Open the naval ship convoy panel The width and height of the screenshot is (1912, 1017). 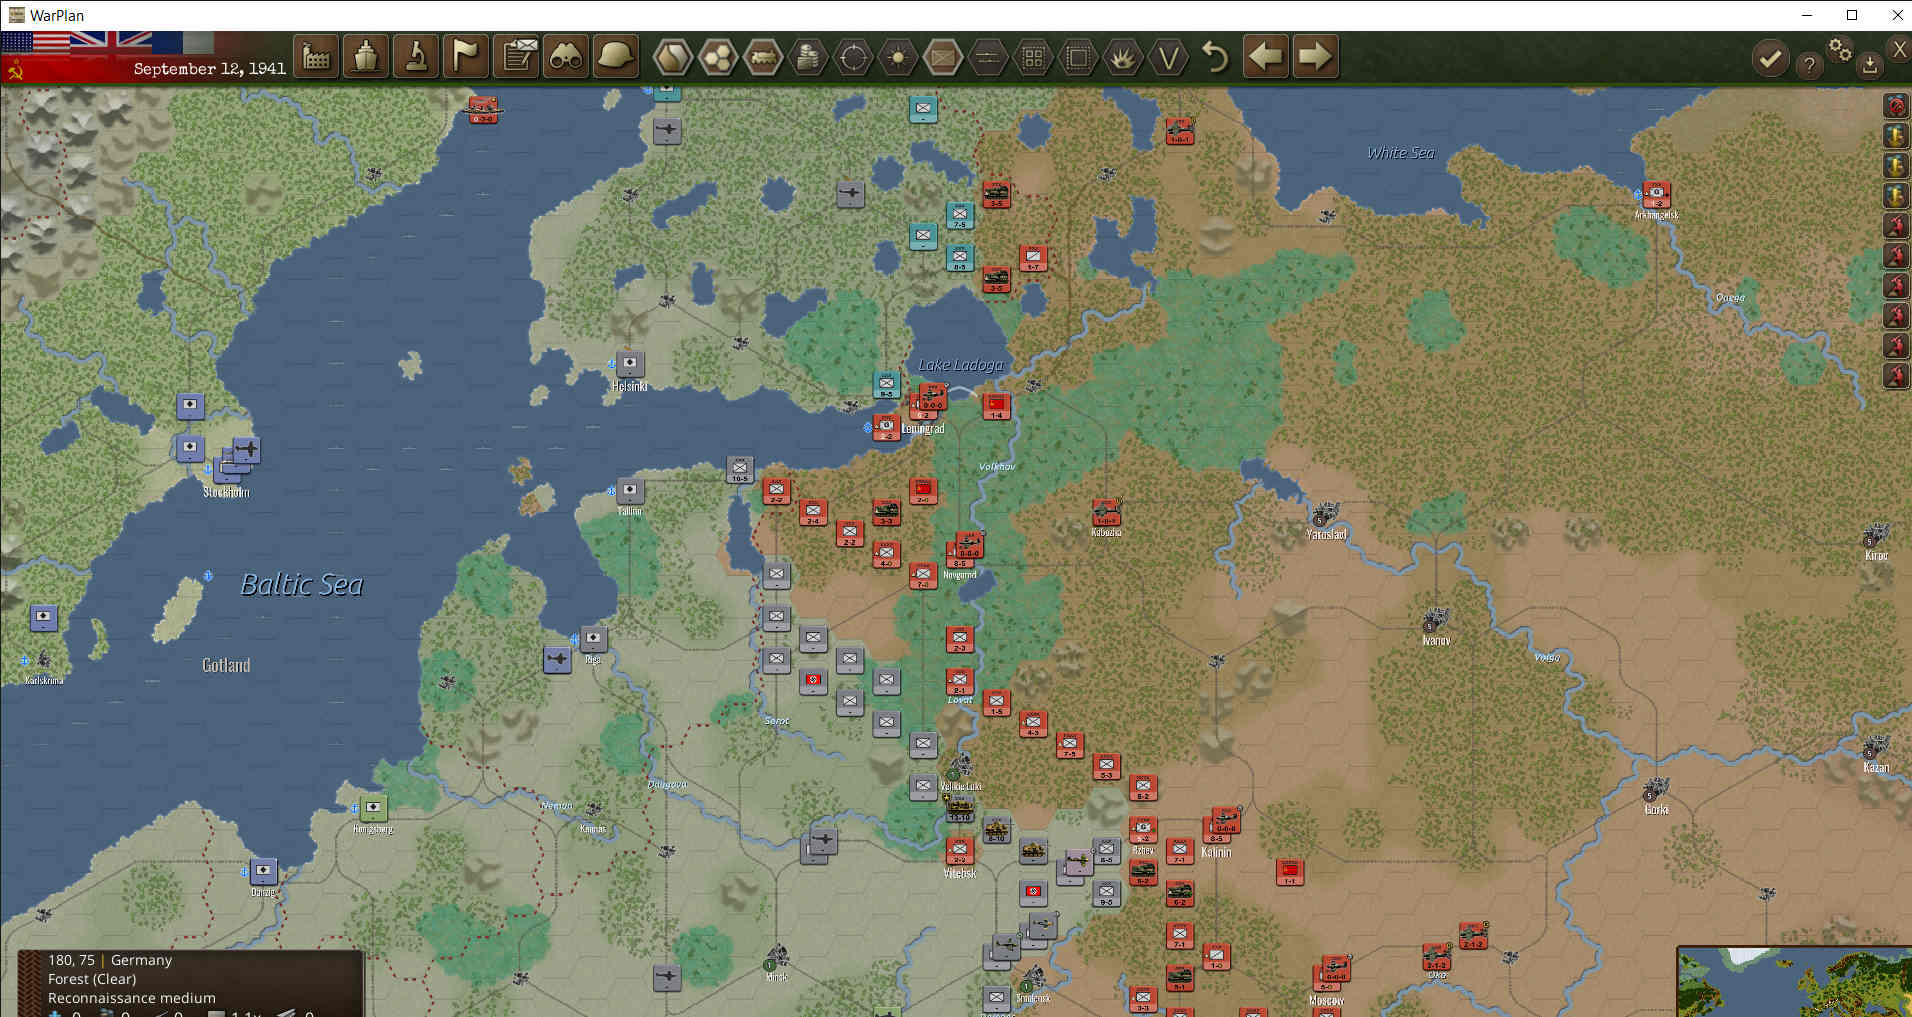[366, 57]
